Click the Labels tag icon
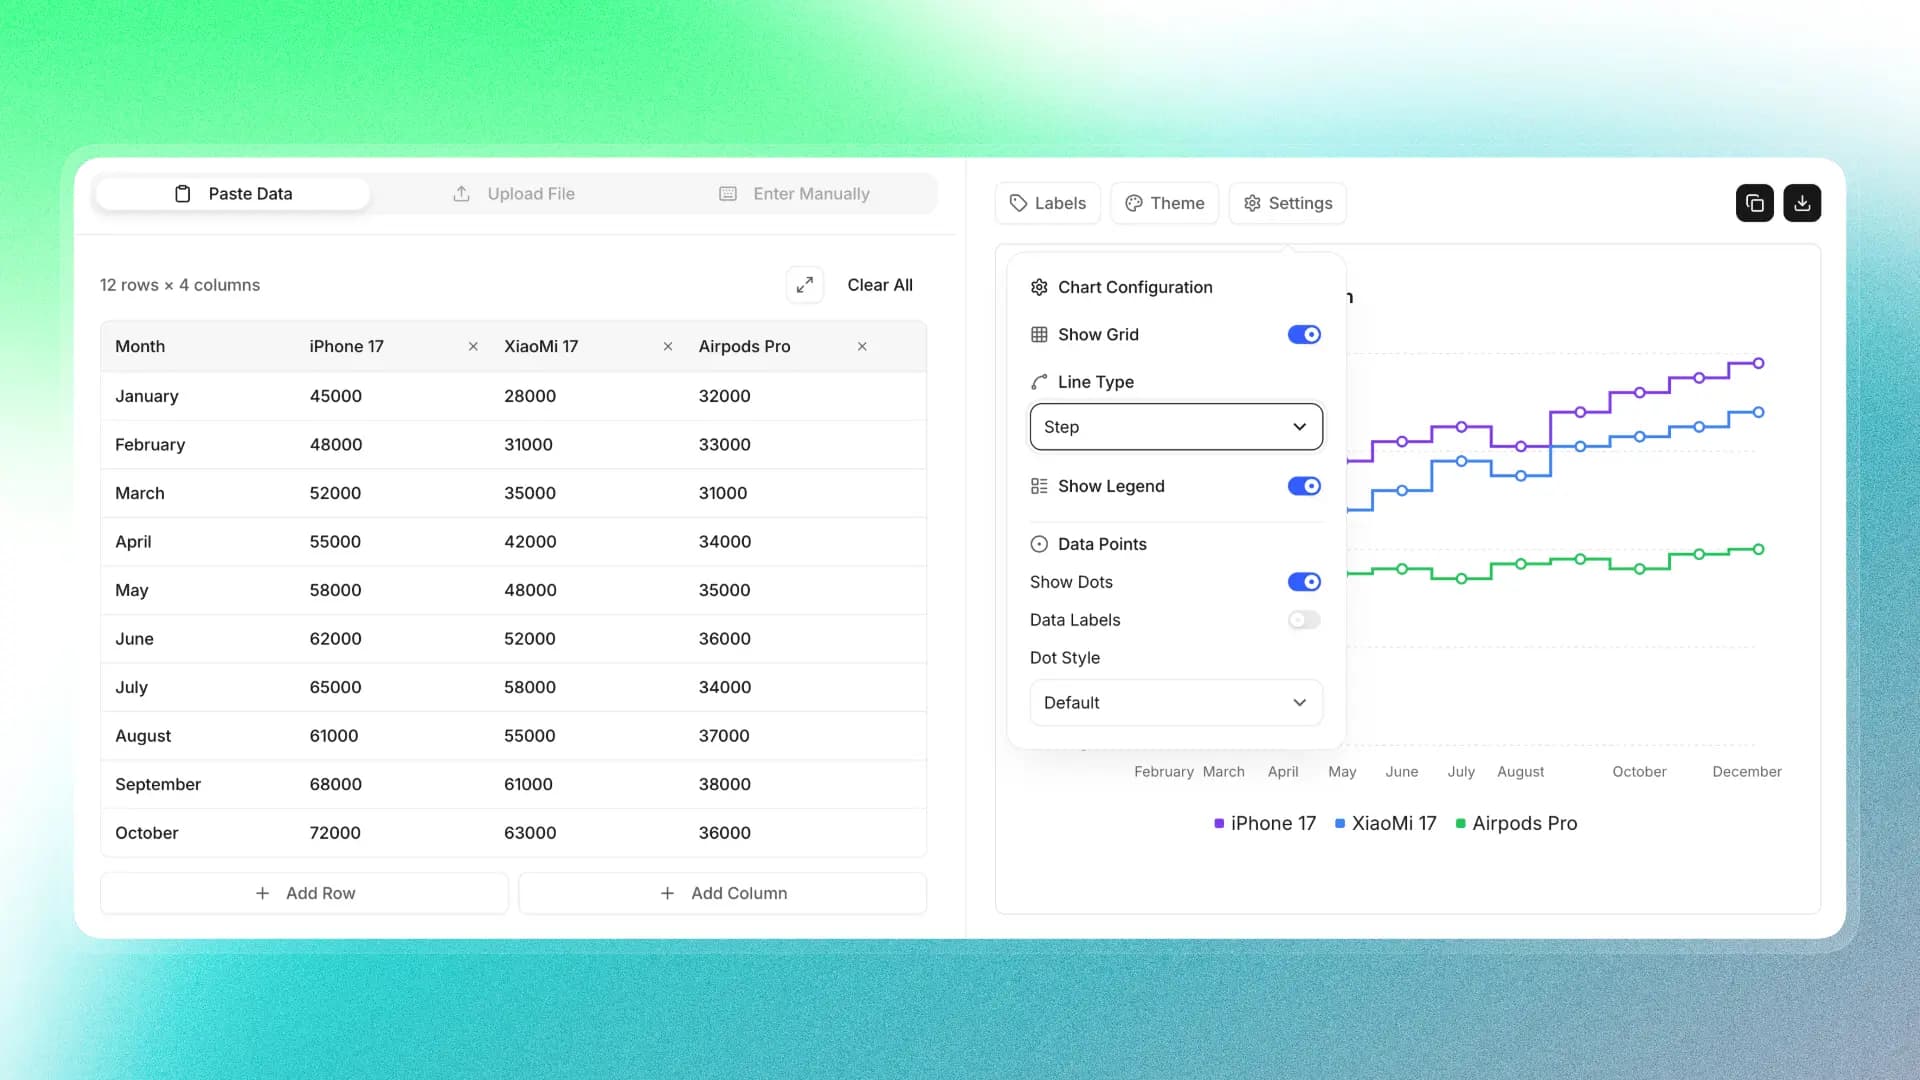Image resolution: width=1920 pixels, height=1080 pixels. (x=1019, y=203)
